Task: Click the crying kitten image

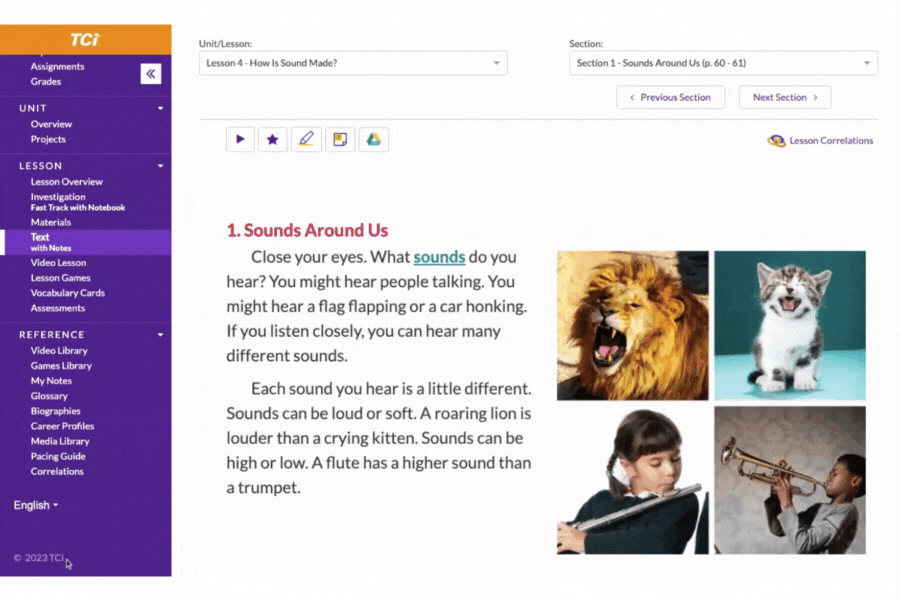Action: coord(790,326)
